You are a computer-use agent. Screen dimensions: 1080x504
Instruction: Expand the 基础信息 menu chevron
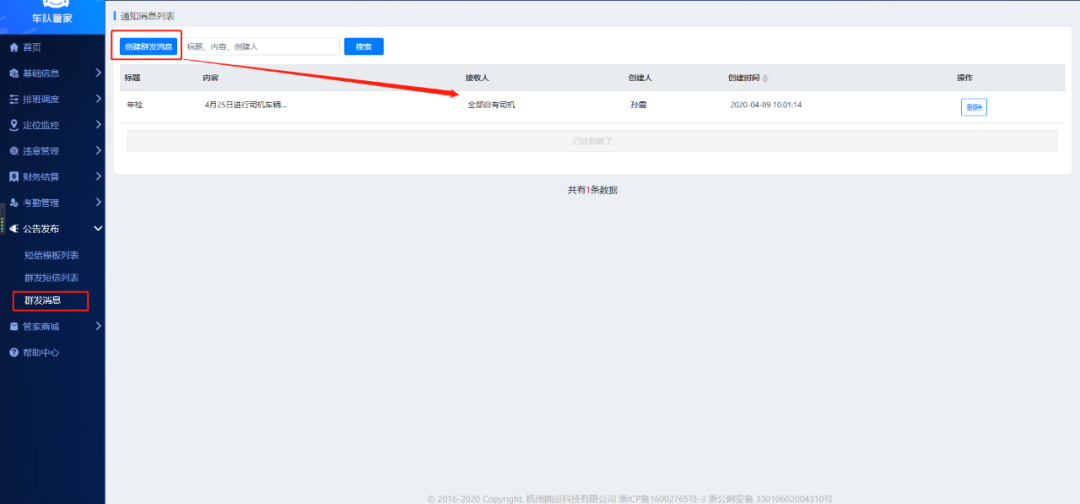click(98, 73)
